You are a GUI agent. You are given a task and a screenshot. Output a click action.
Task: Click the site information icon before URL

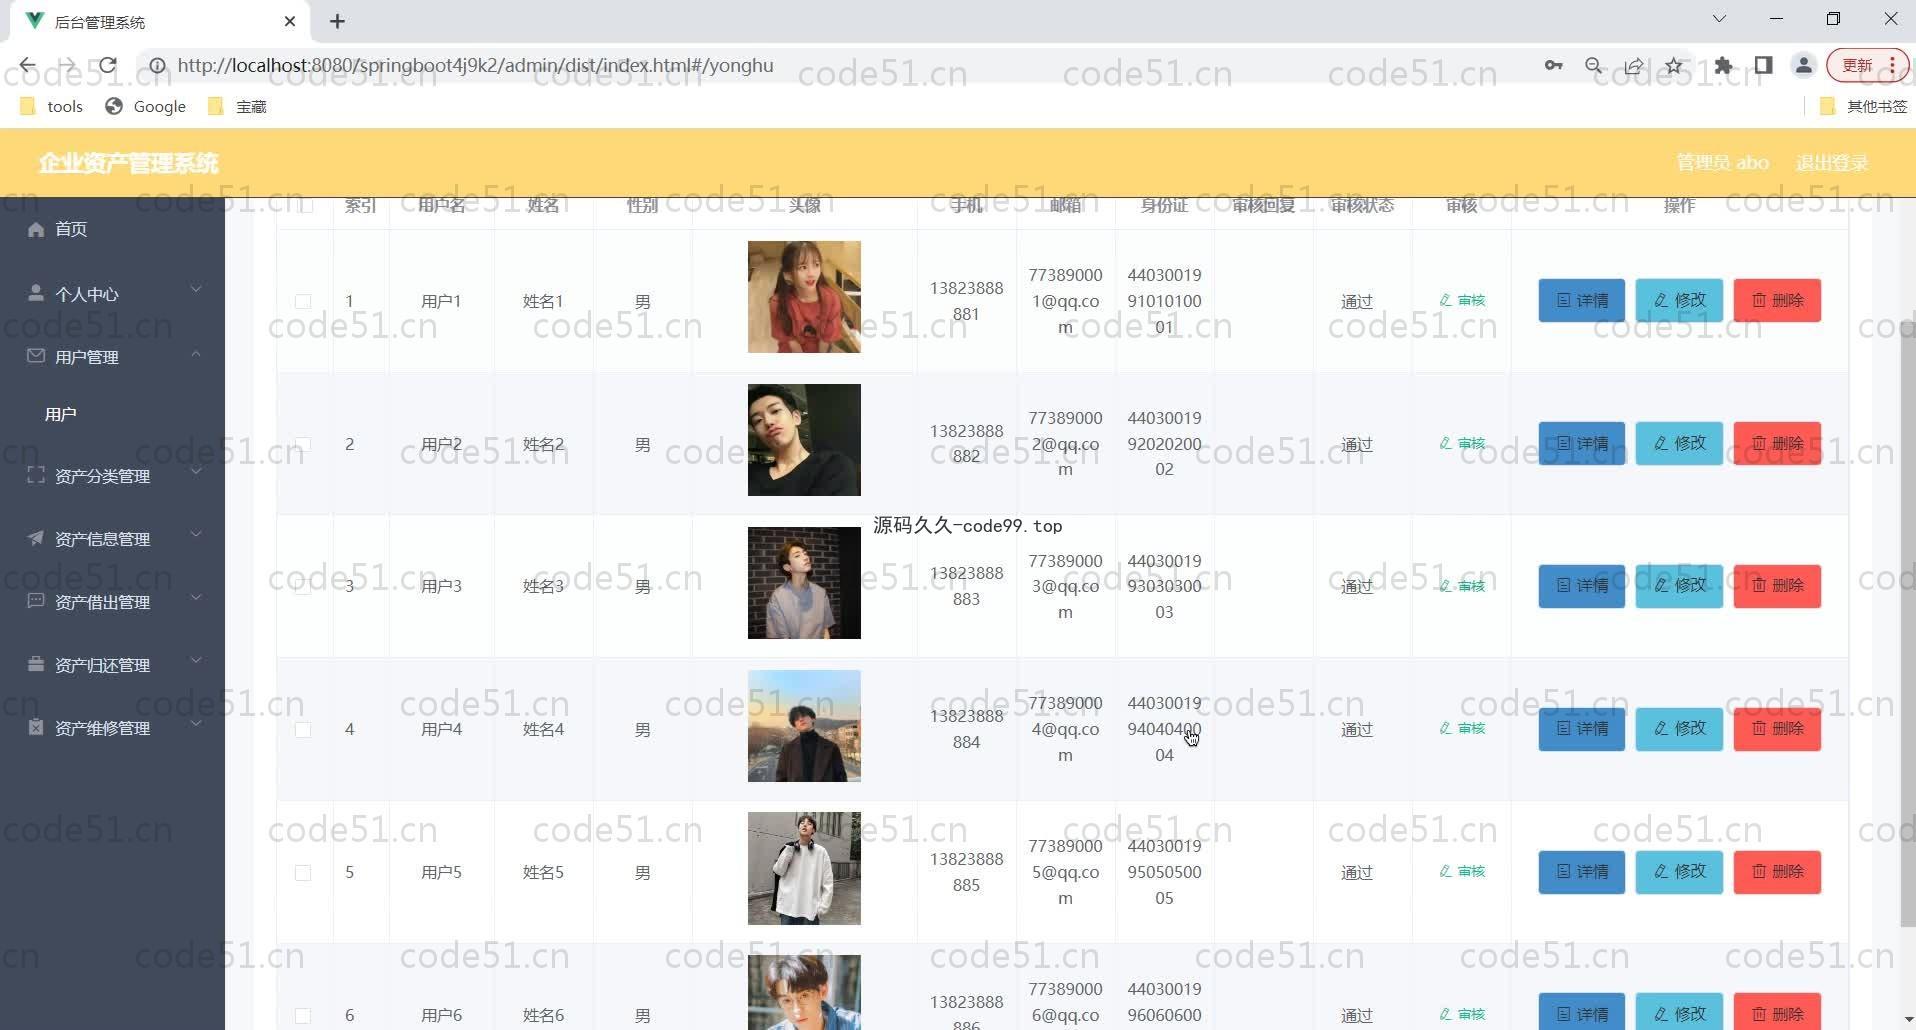(x=157, y=65)
